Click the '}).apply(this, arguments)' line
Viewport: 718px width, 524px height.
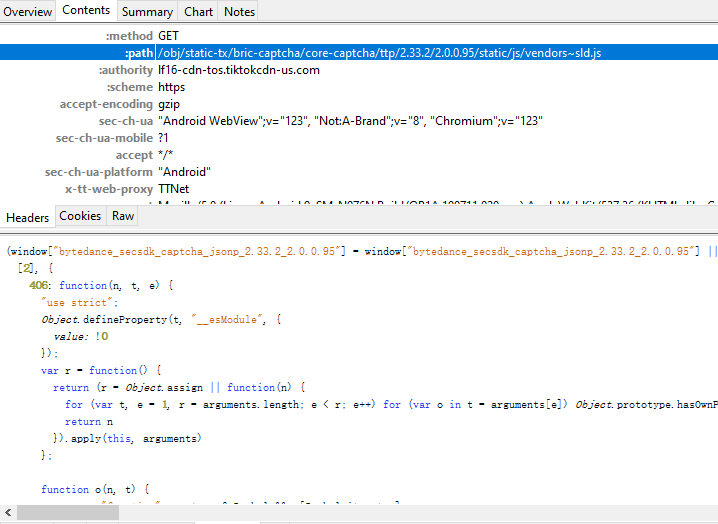tap(127, 438)
